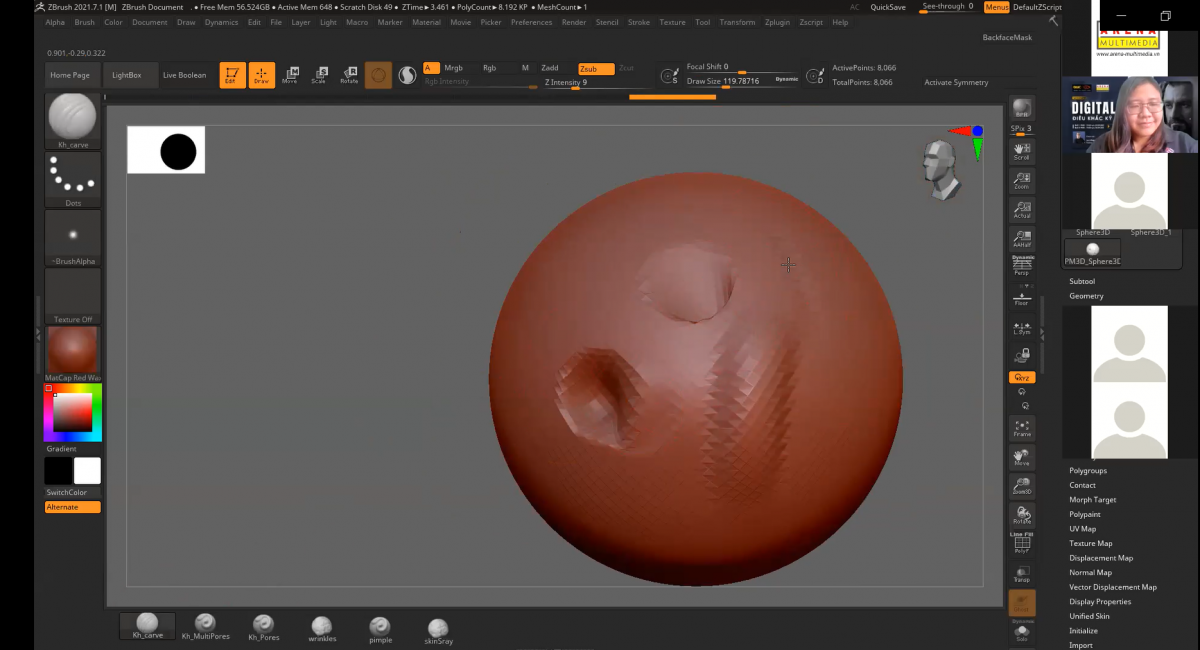
Task: Toggle the Mrgb channel button
Action: point(454,68)
